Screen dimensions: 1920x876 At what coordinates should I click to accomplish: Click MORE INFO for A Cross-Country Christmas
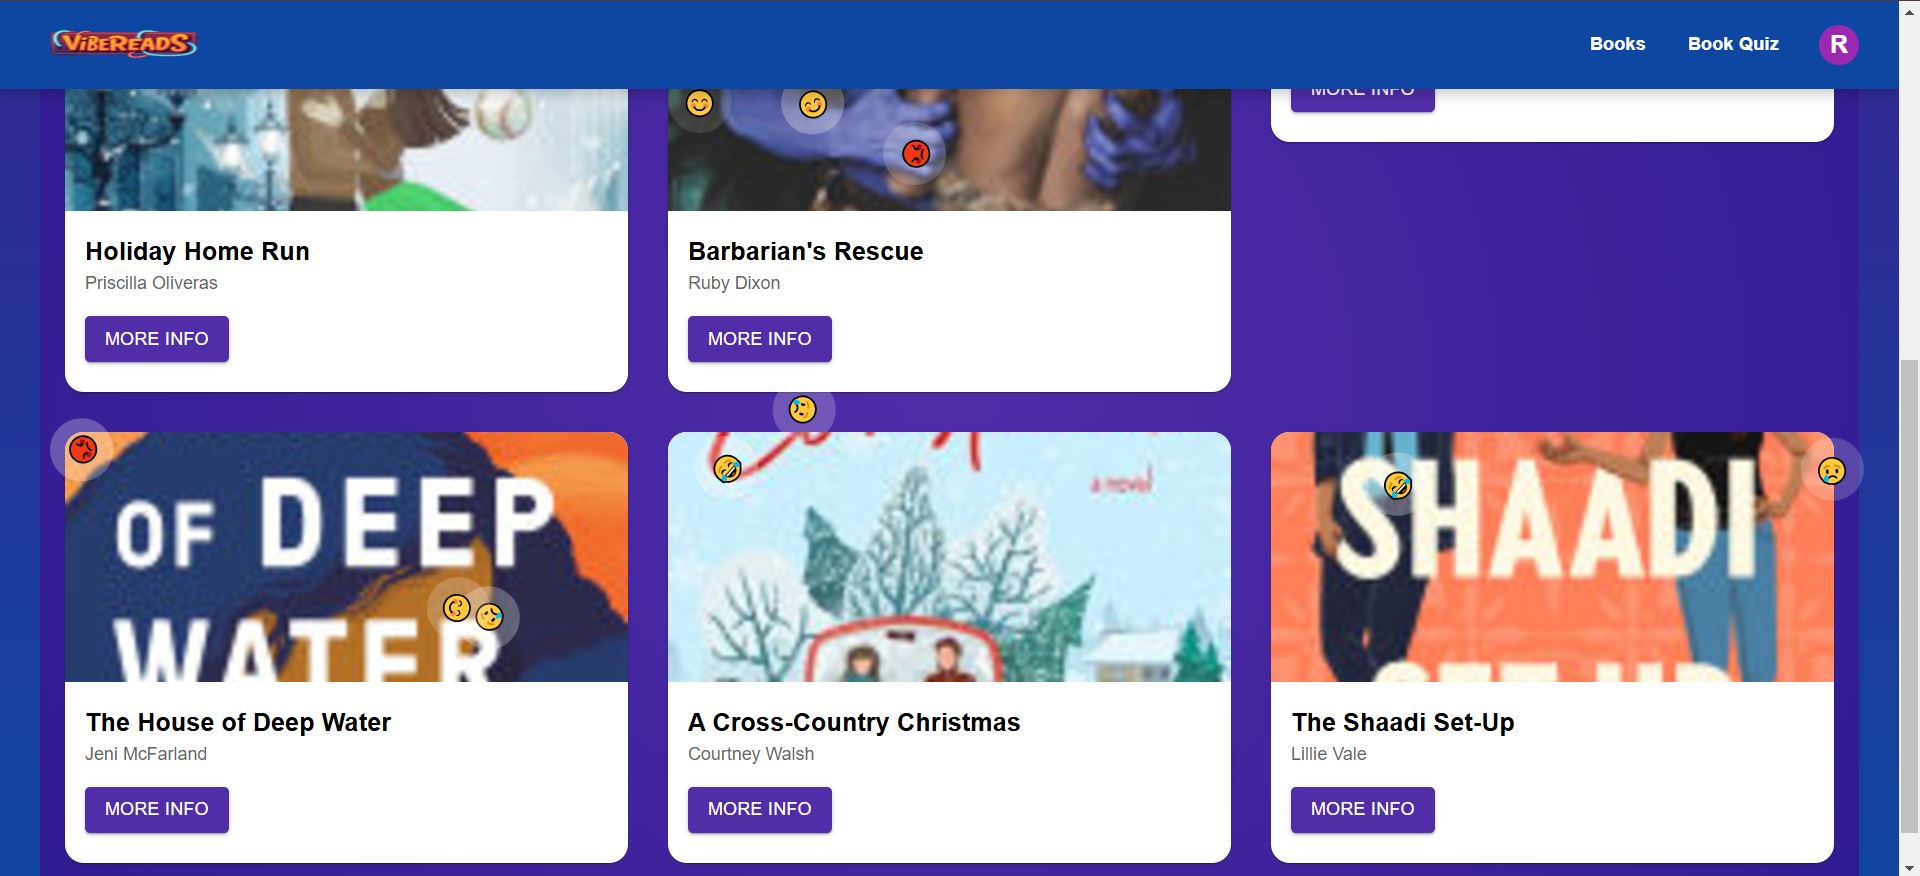point(760,809)
